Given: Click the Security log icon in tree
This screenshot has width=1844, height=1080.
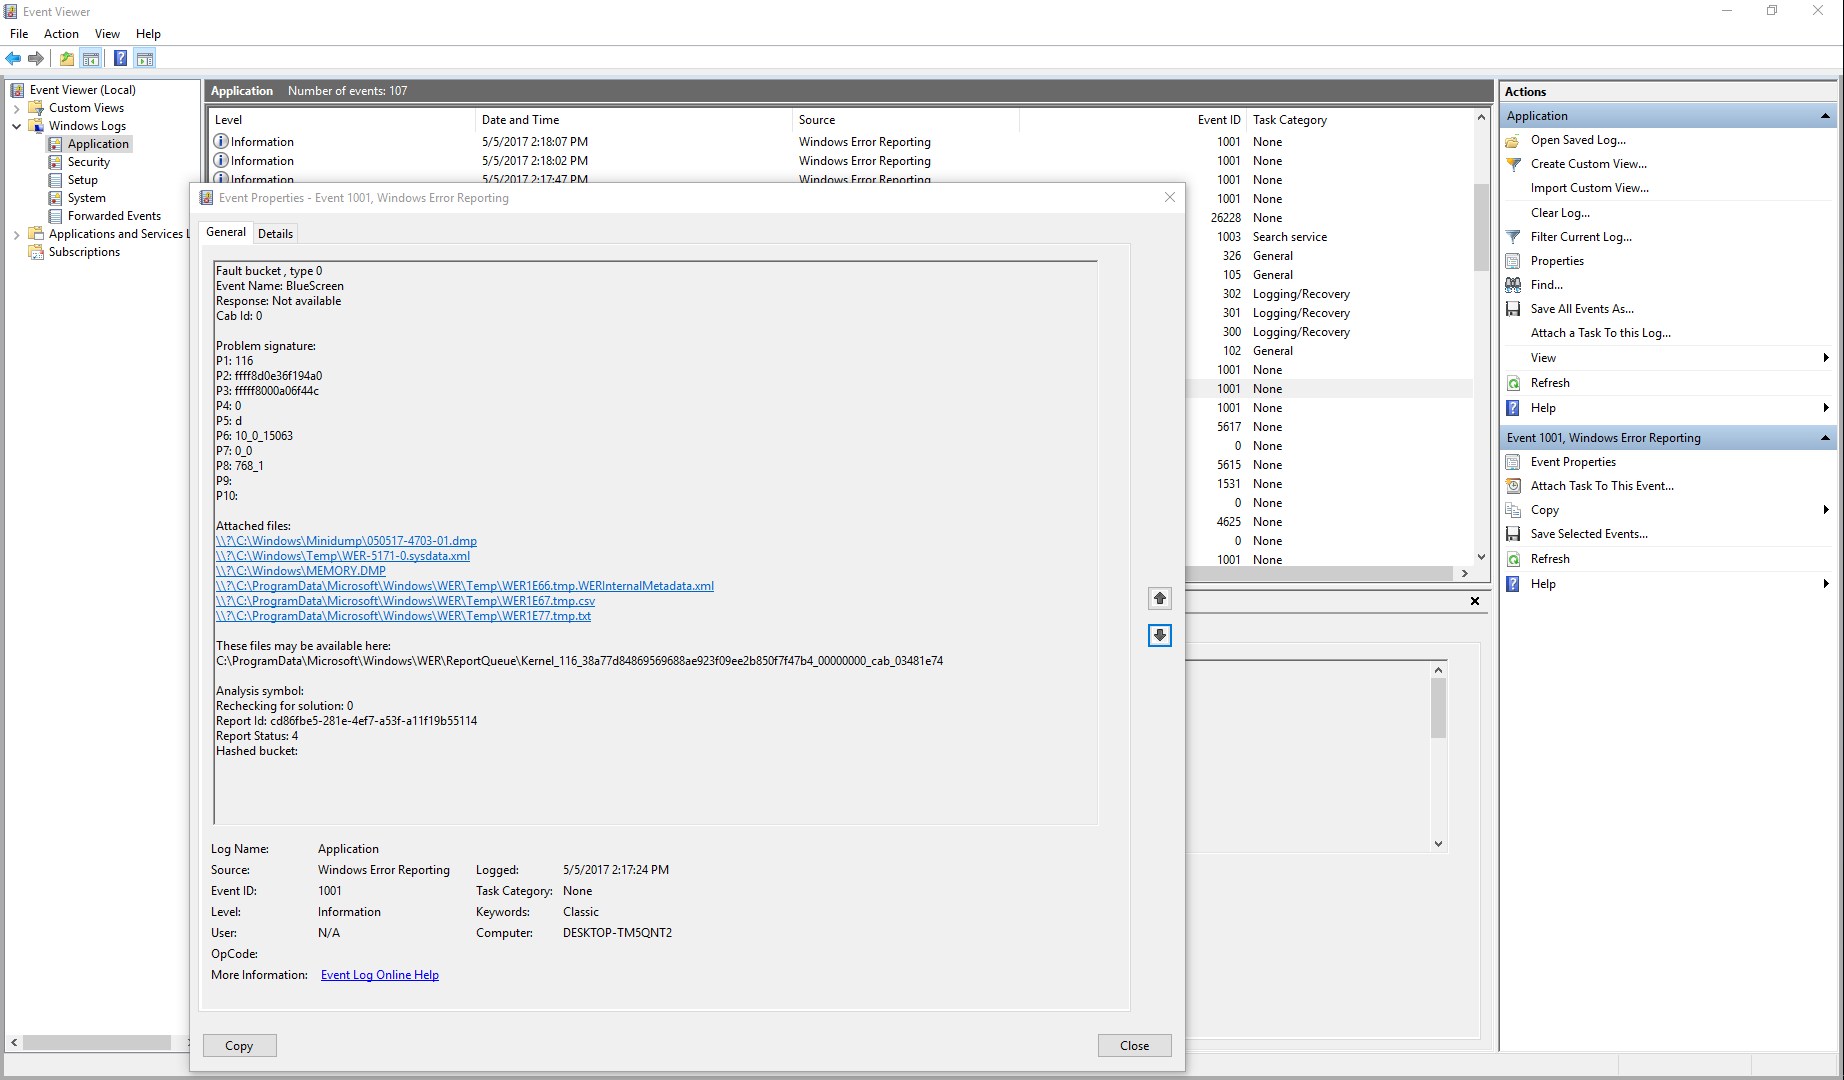Looking at the screenshot, I should click(56, 162).
